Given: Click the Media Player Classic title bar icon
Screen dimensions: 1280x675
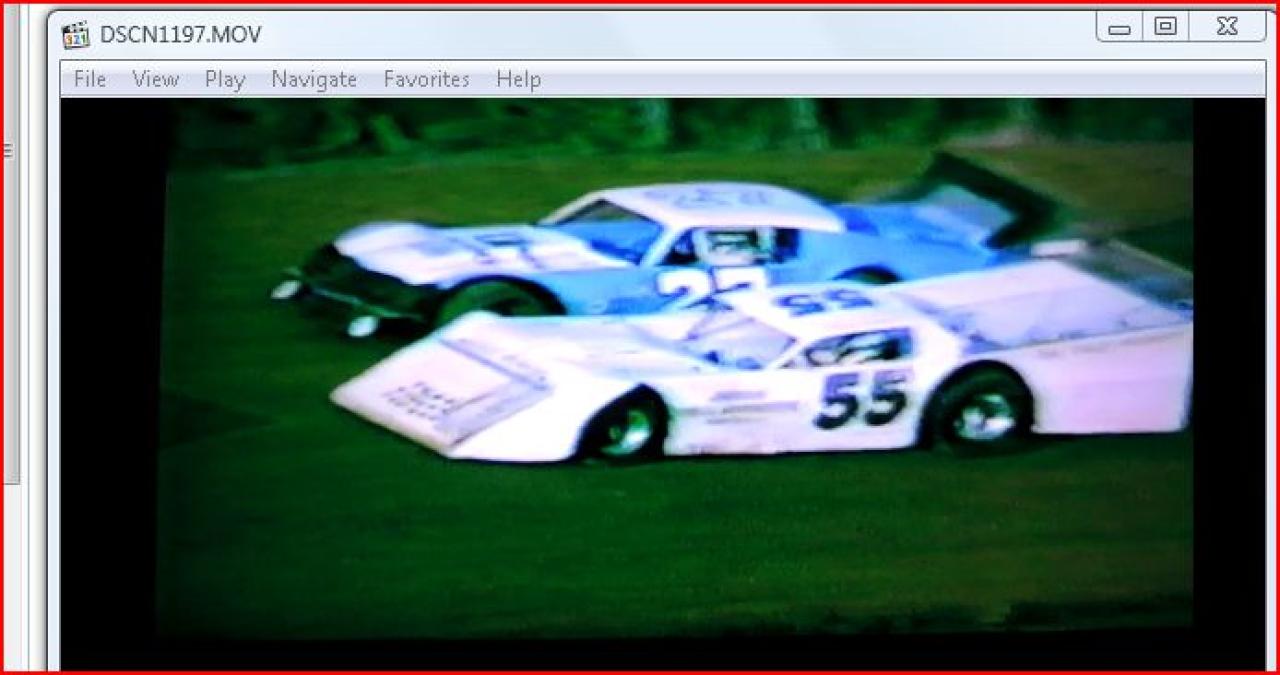Looking at the screenshot, I should coord(76,35).
